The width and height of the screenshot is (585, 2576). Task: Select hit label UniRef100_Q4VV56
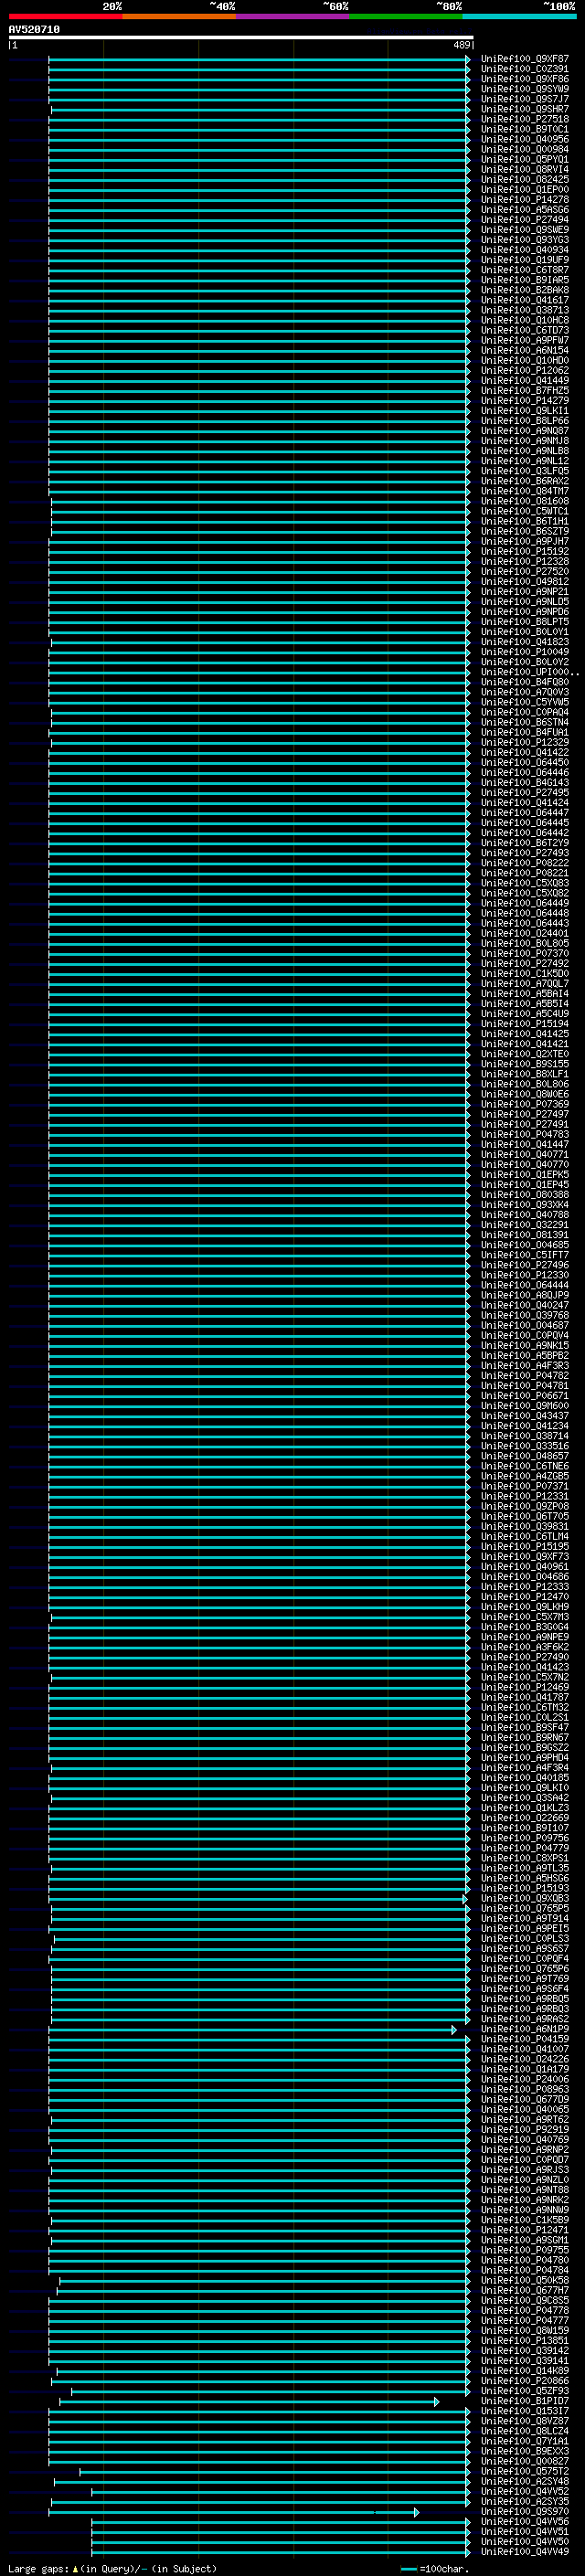coord(525,2521)
